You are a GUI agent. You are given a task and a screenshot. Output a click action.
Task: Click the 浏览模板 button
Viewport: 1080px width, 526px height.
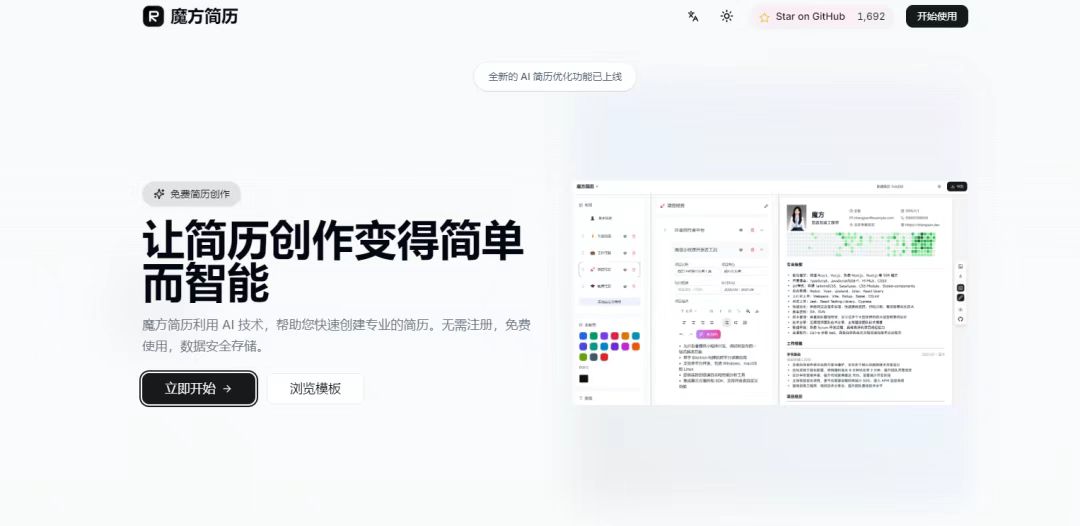pos(315,388)
